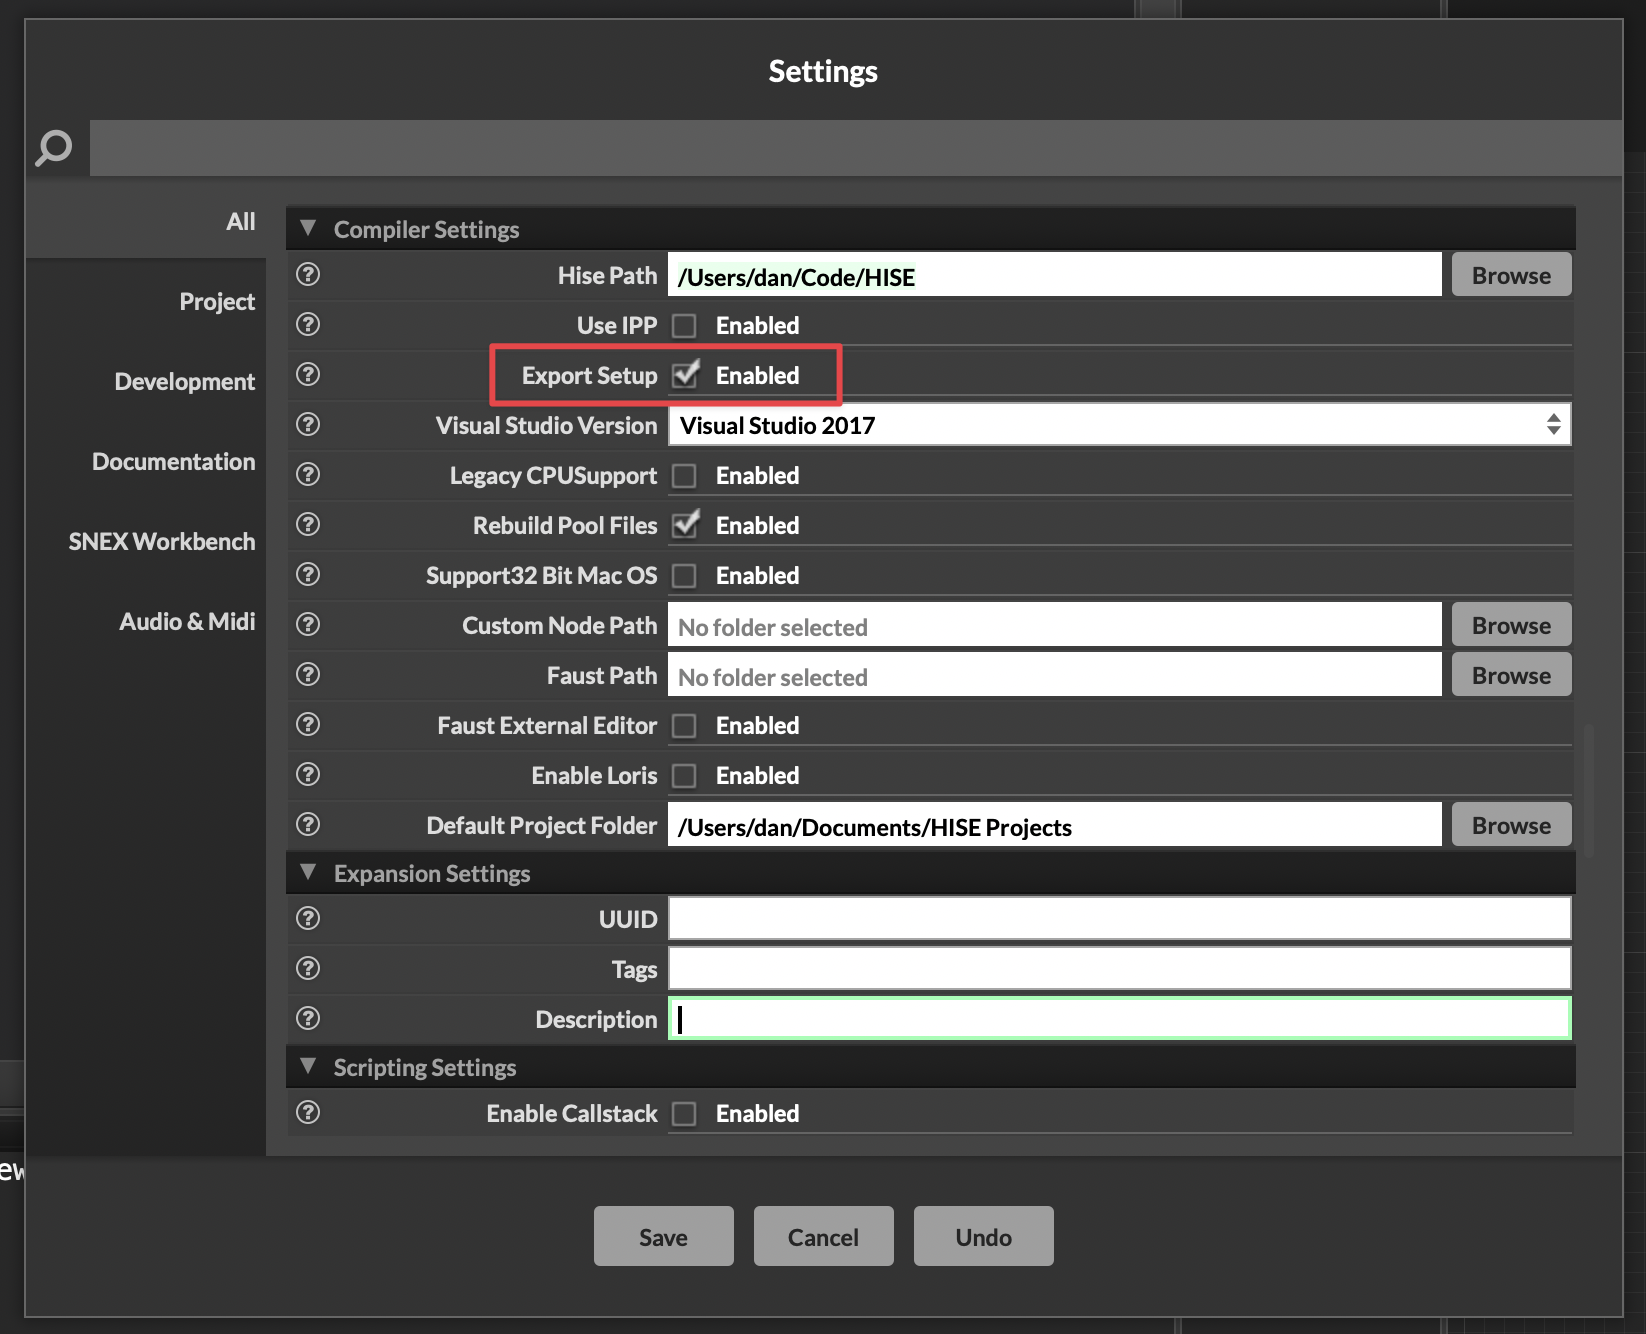This screenshot has width=1646, height=1334.
Task: Show help for Visual Studio Version
Action: pos(308,424)
